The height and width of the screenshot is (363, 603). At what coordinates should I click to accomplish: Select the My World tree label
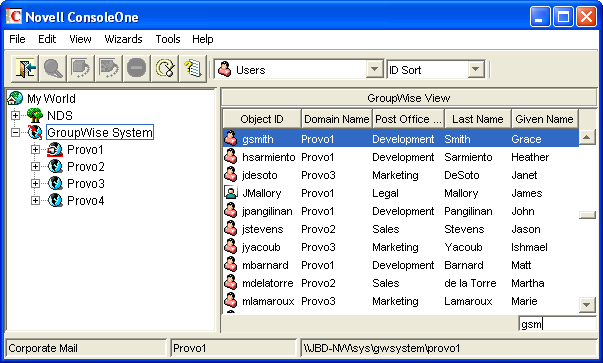click(51, 98)
